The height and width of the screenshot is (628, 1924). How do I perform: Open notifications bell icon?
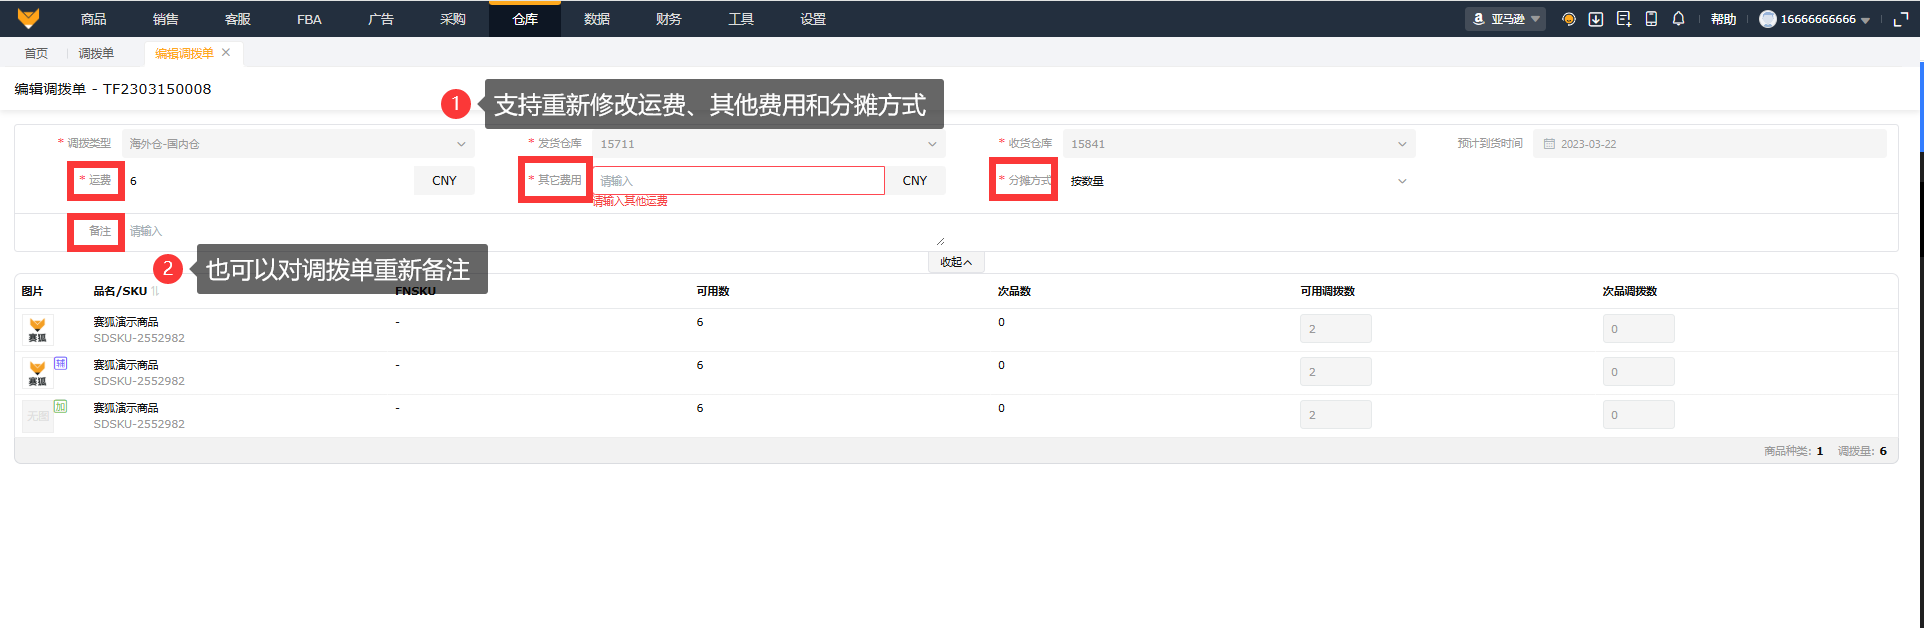coord(1679,19)
